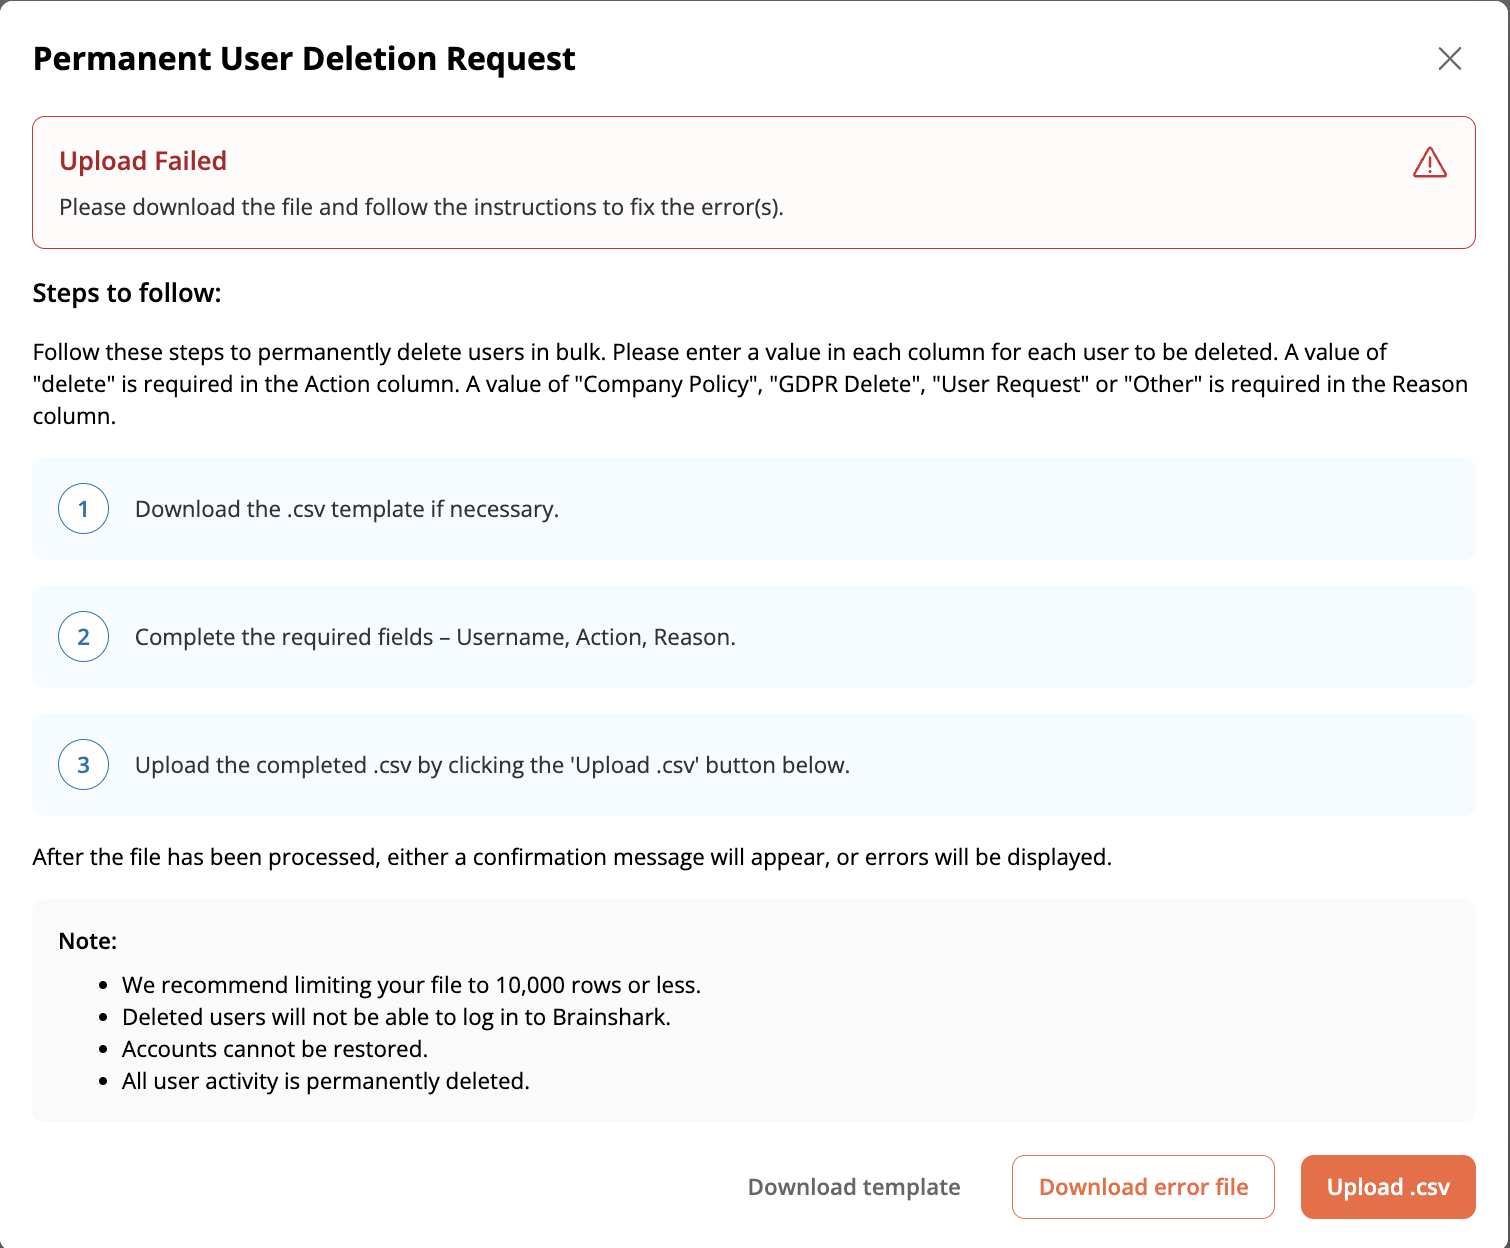Image resolution: width=1510 pixels, height=1248 pixels.
Task: Click the warning triangle icon
Action: click(1429, 162)
